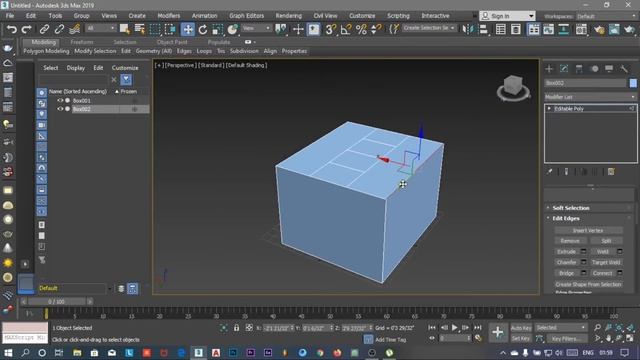Open the Utilities panel wrench icon

pyautogui.click(x=624, y=69)
